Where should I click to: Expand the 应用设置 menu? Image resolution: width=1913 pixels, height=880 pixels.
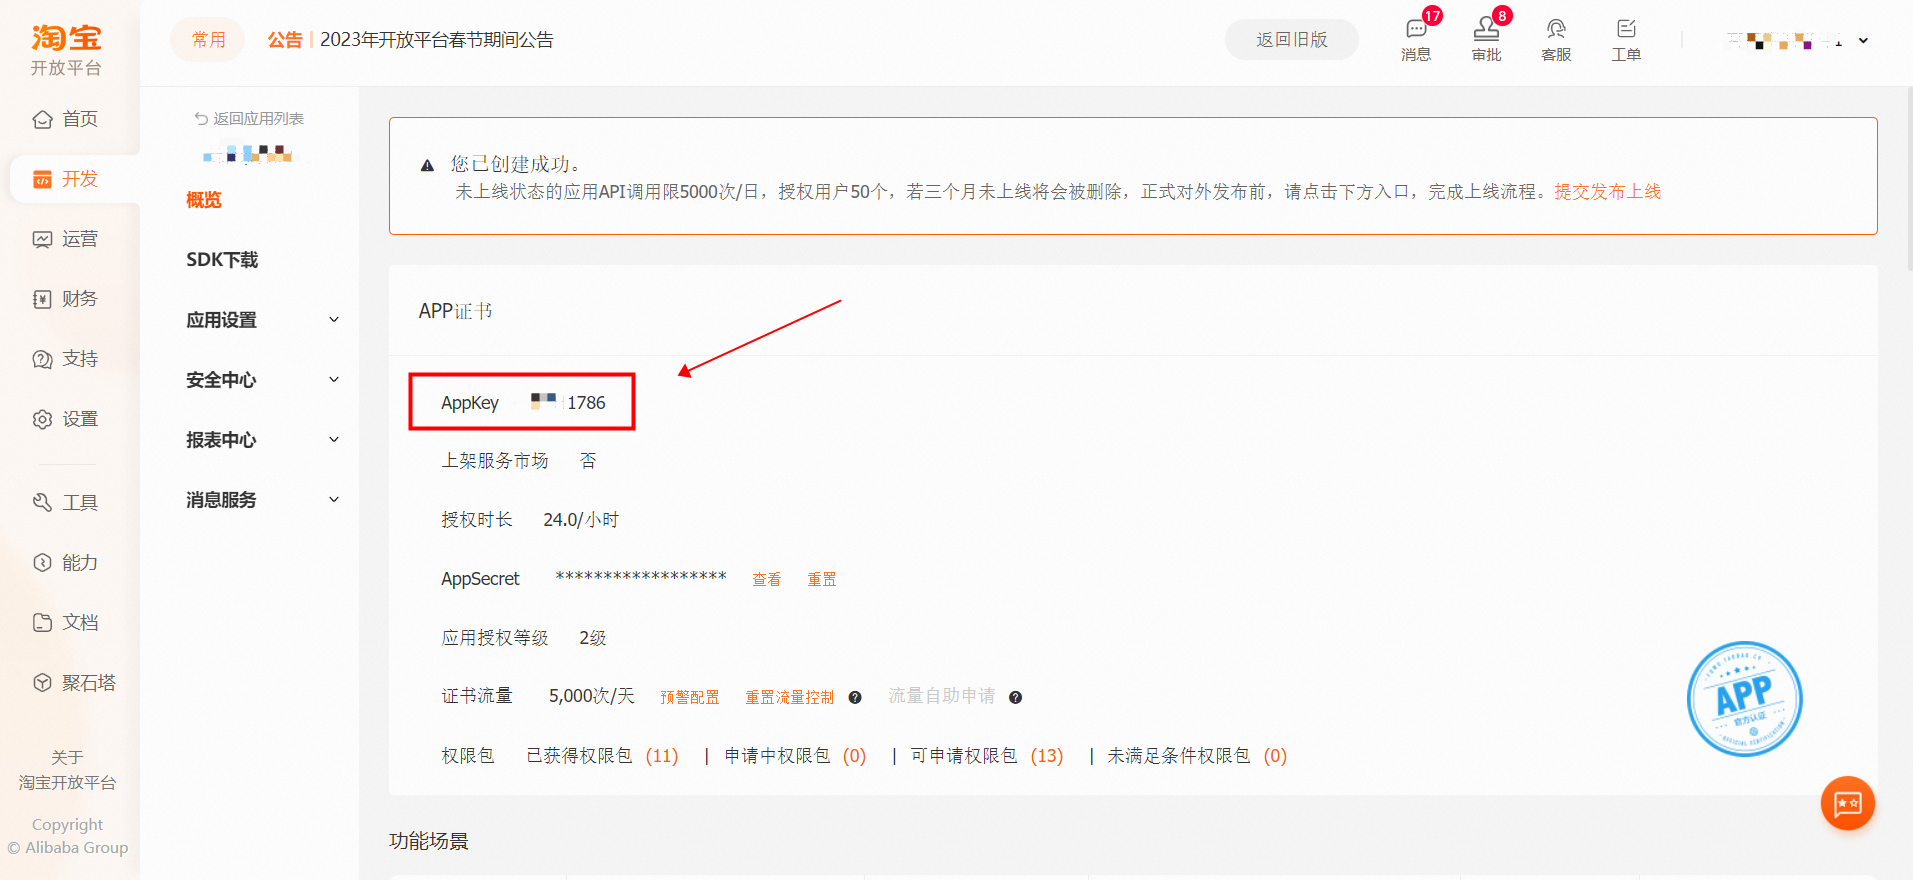[x=263, y=320]
